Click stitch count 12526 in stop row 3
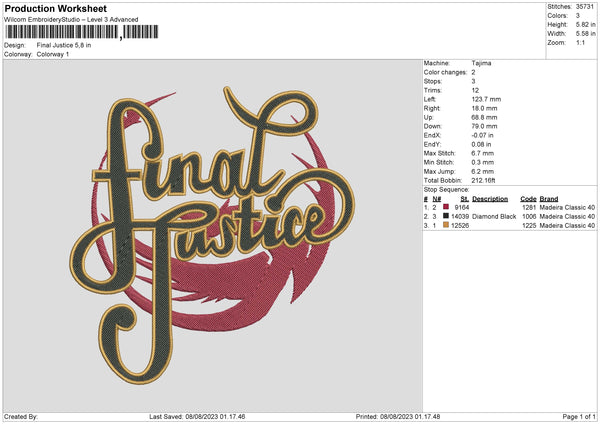Image resolution: width=600 pixels, height=424 pixels. [x=460, y=225]
